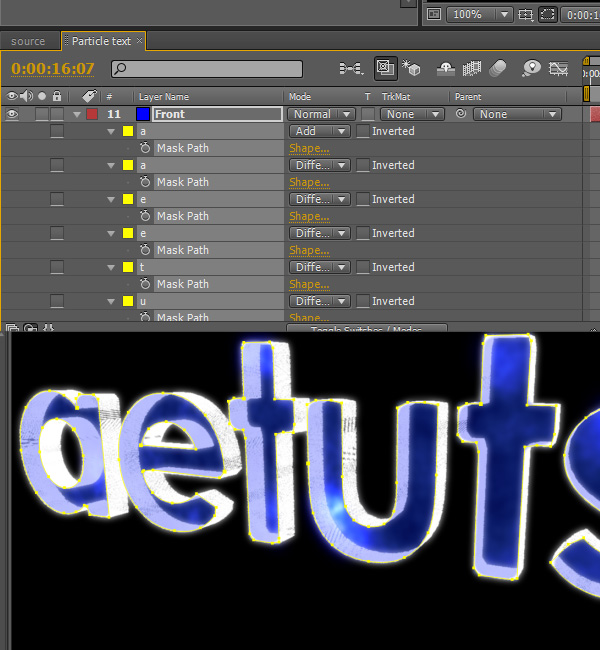Click the TrkMat column header
Image resolution: width=600 pixels, height=650 pixels.
[x=396, y=97]
